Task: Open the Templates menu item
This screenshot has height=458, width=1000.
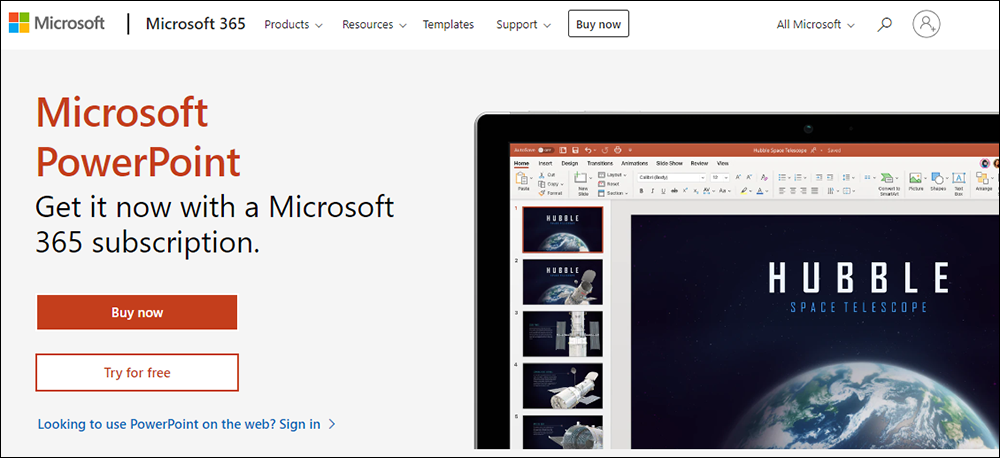Action: click(448, 24)
